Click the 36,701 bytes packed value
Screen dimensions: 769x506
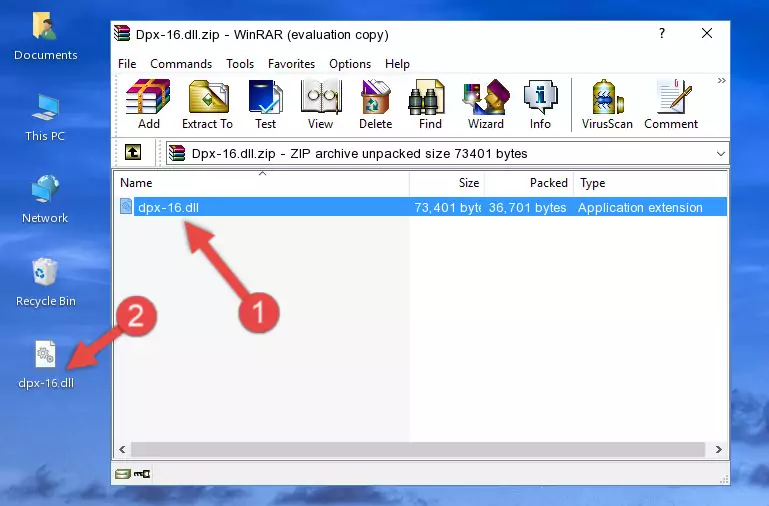[x=527, y=208]
